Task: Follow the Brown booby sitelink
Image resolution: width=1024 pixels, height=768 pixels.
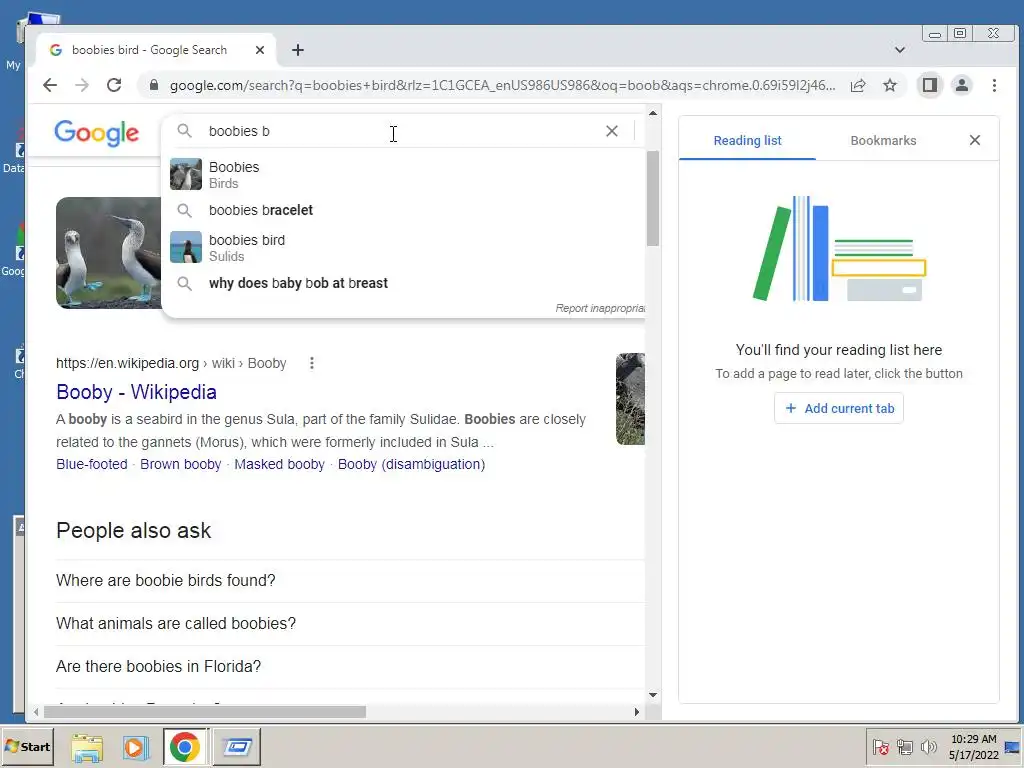Action: point(181,464)
